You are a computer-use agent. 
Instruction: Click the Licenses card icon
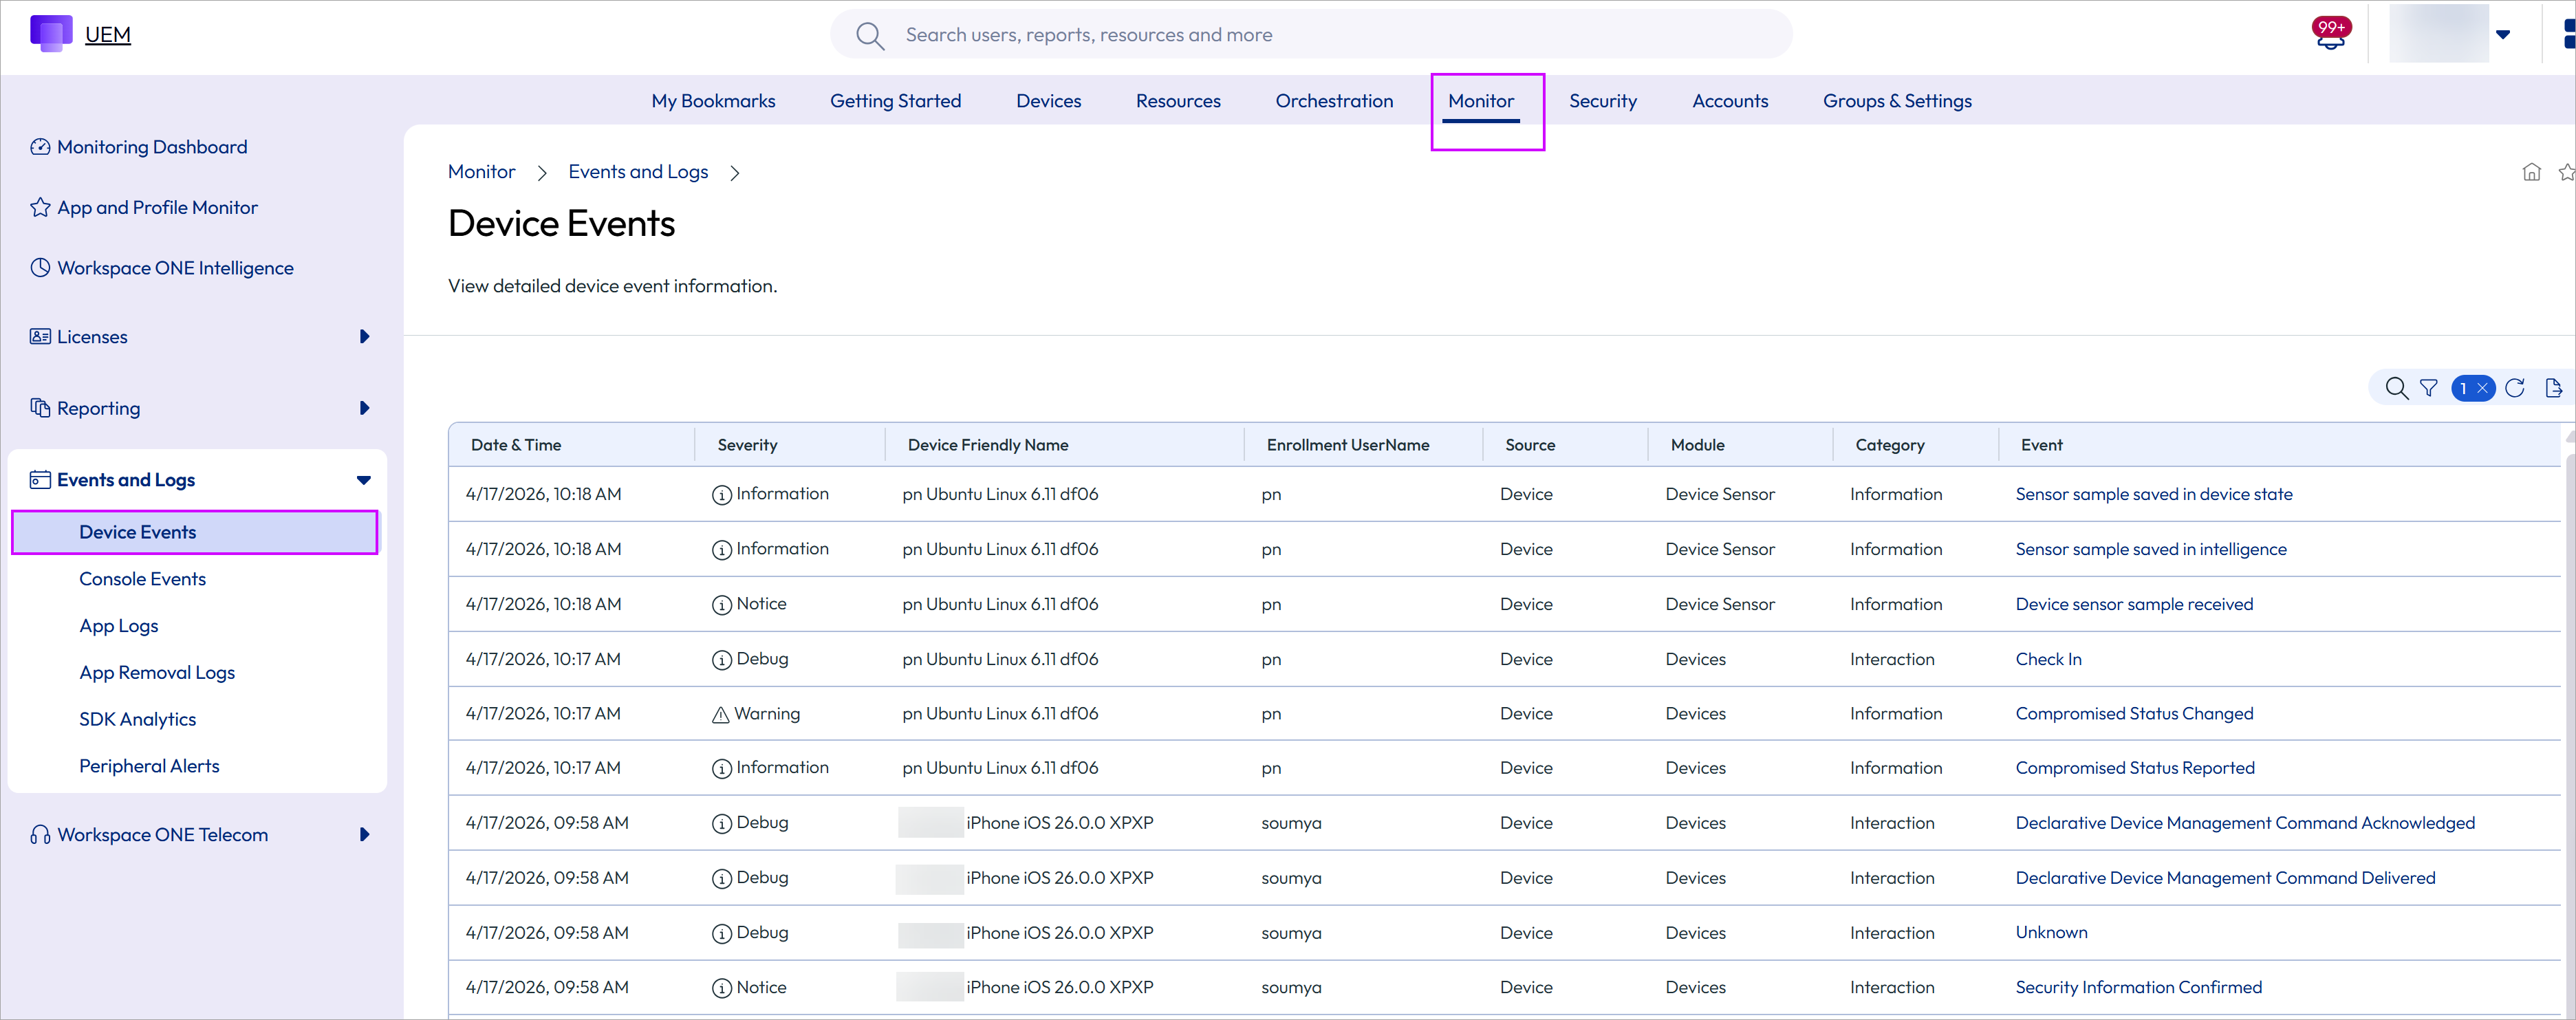(x=40, y=337)
